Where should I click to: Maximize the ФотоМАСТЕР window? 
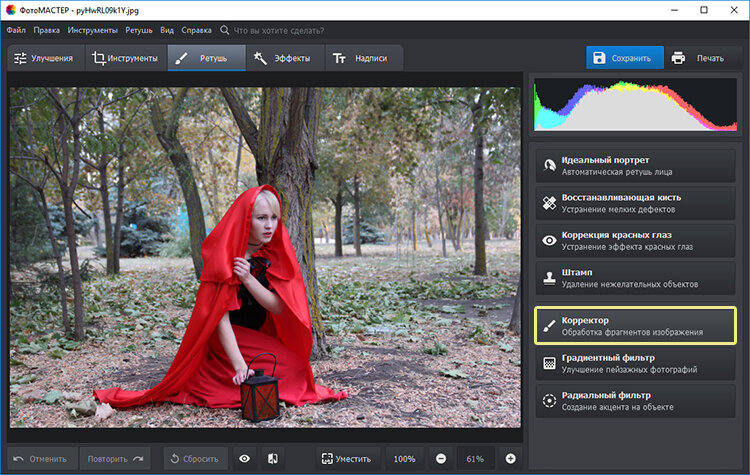coord(704,10)
